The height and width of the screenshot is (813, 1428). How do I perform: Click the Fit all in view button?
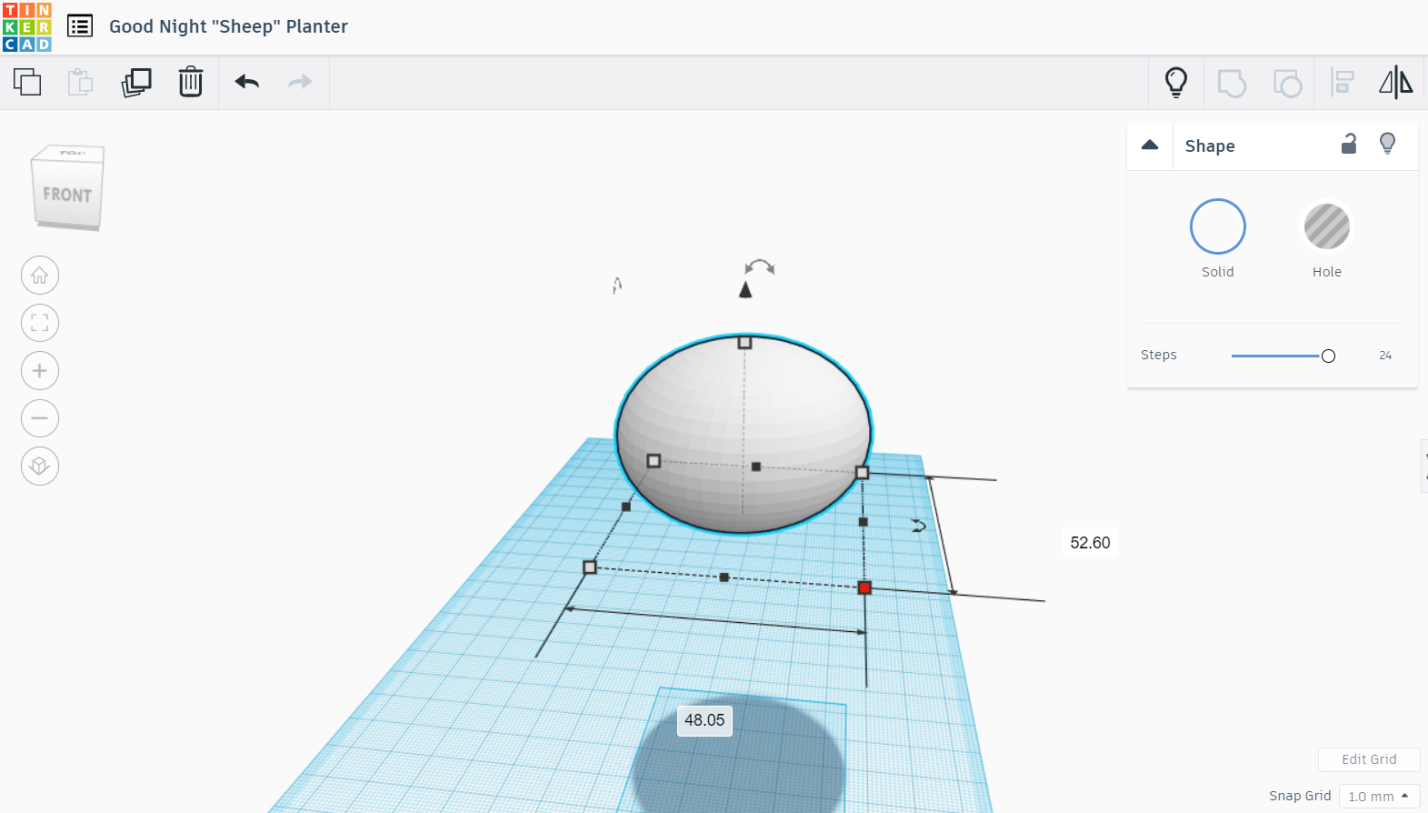[x=40, y=323]
